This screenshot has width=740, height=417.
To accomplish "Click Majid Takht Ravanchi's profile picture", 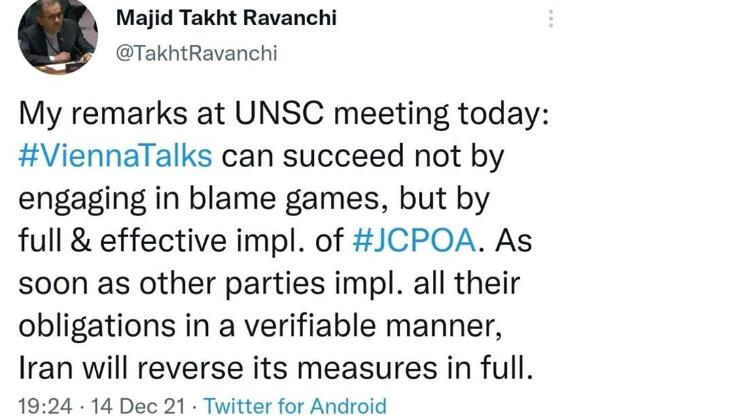I will pos(57,36).
